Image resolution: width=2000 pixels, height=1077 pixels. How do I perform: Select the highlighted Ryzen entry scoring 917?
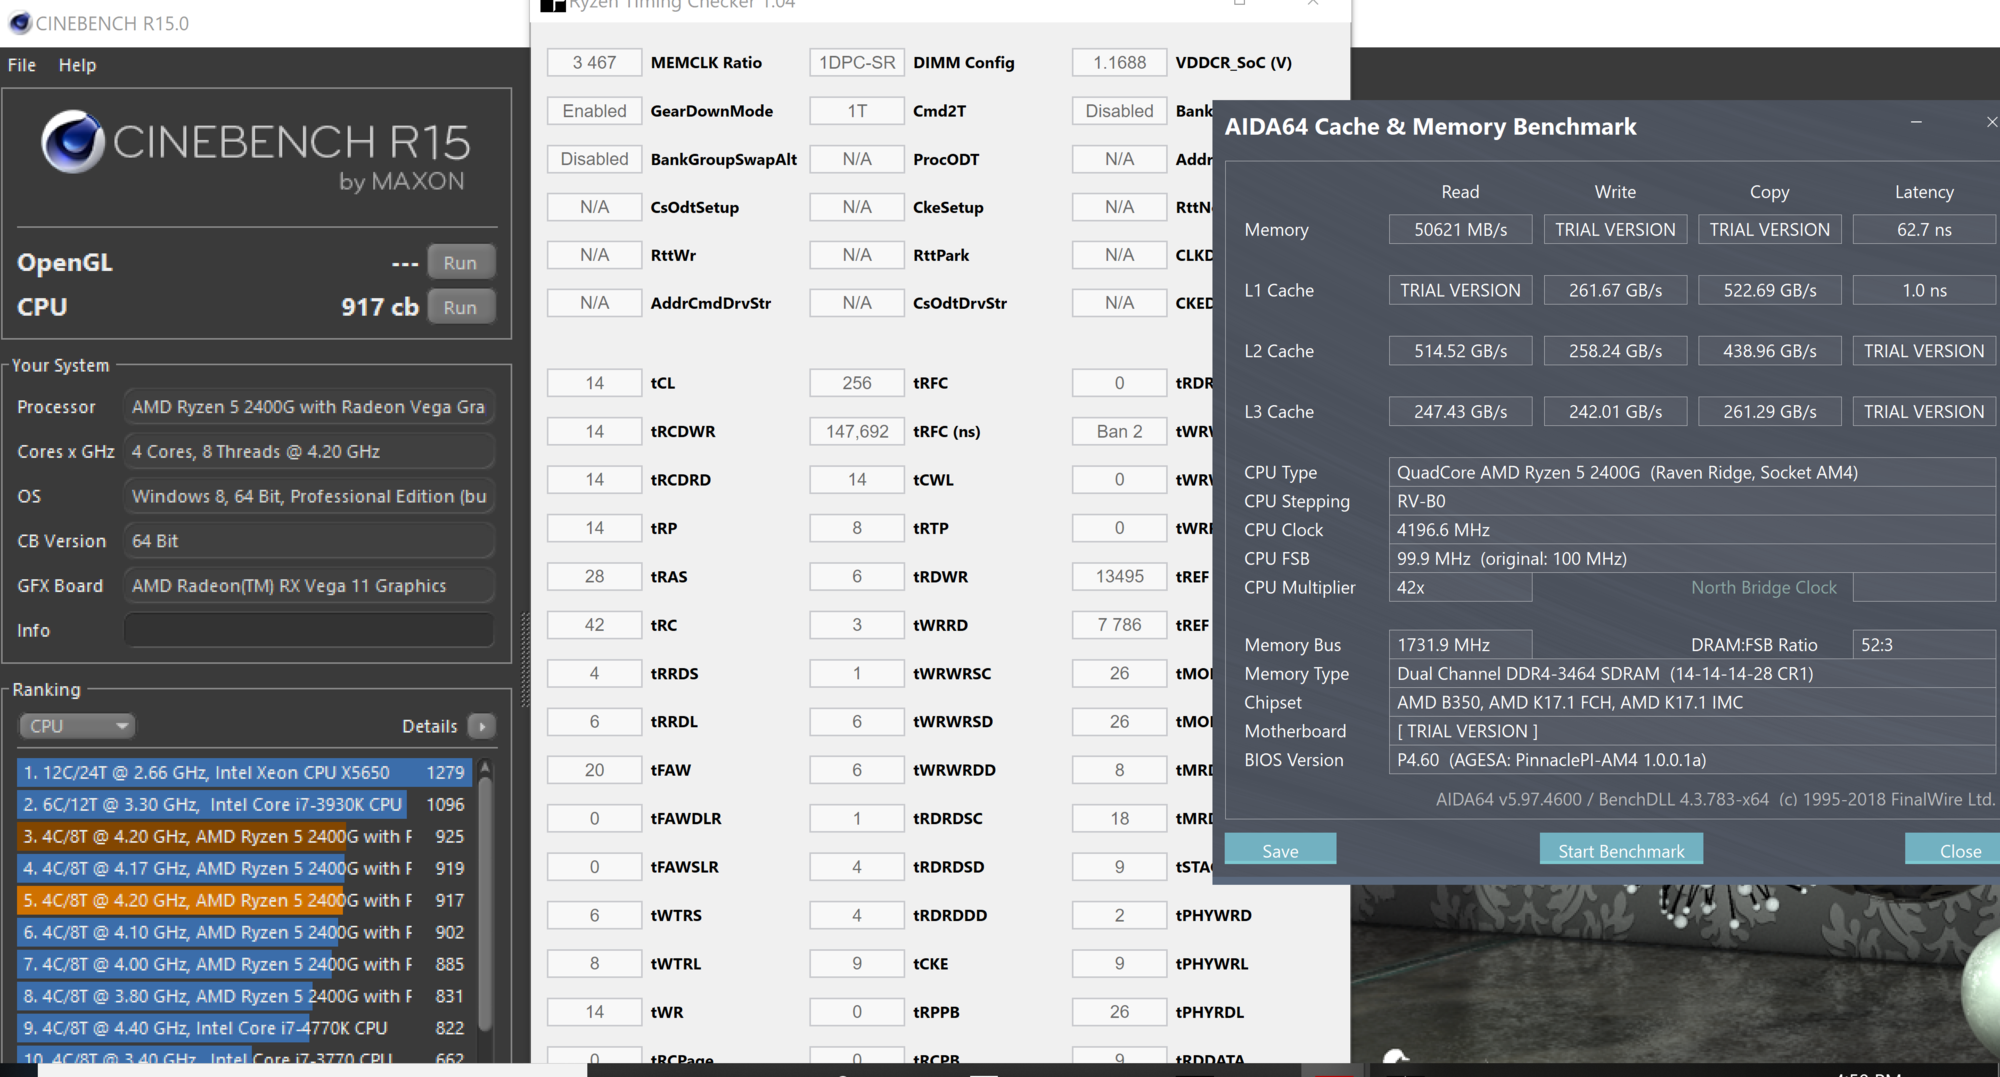point(244,900)
